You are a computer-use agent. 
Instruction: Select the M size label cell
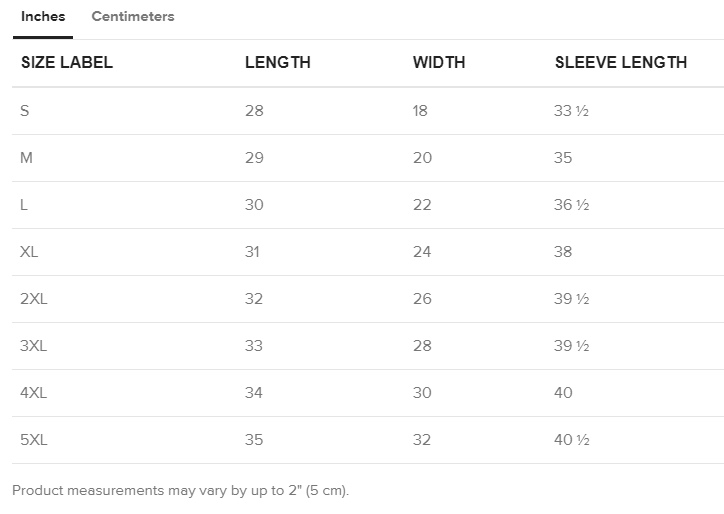click(27, 158)
